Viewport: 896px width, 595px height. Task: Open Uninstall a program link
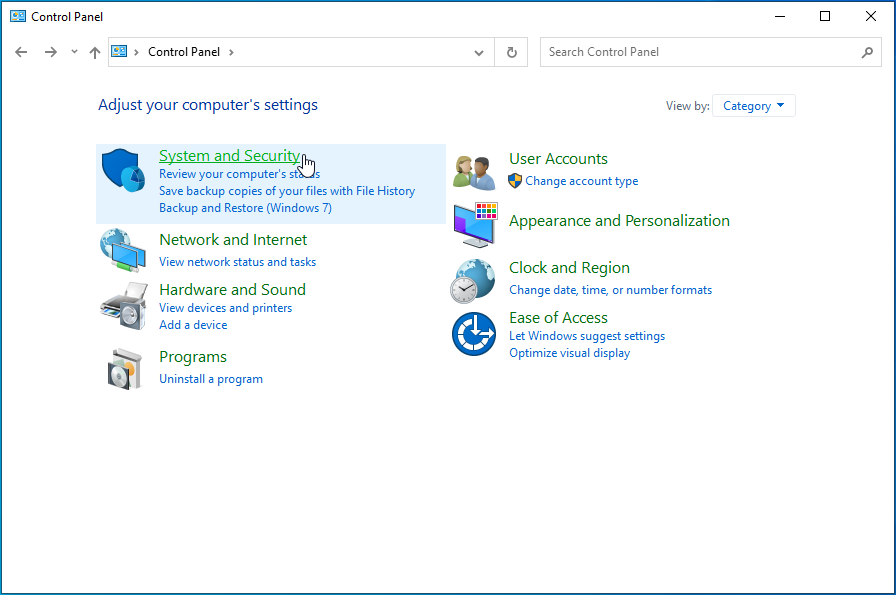211,379
